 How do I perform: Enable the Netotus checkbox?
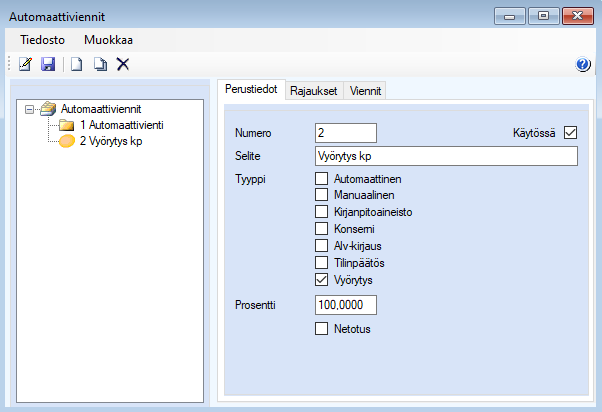click(321, 329)
